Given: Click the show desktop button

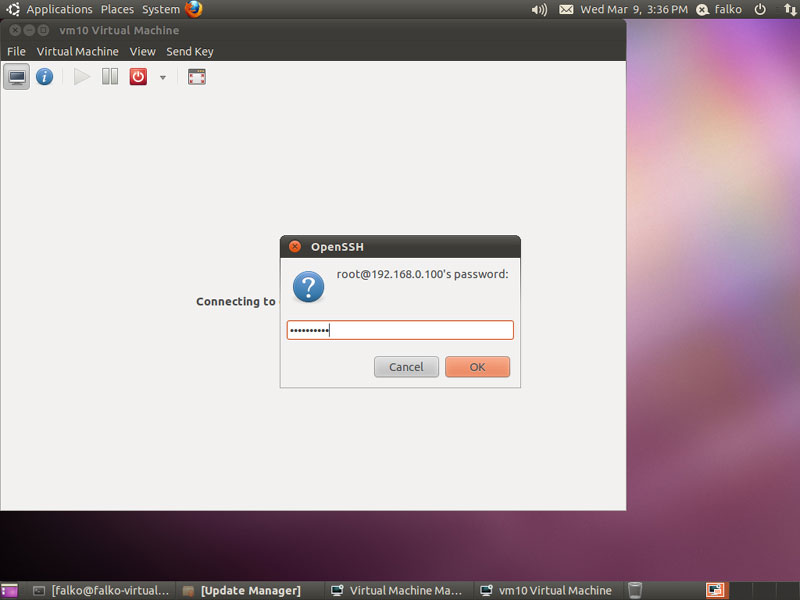Looking at the screenshot, I should pos(9,590).
